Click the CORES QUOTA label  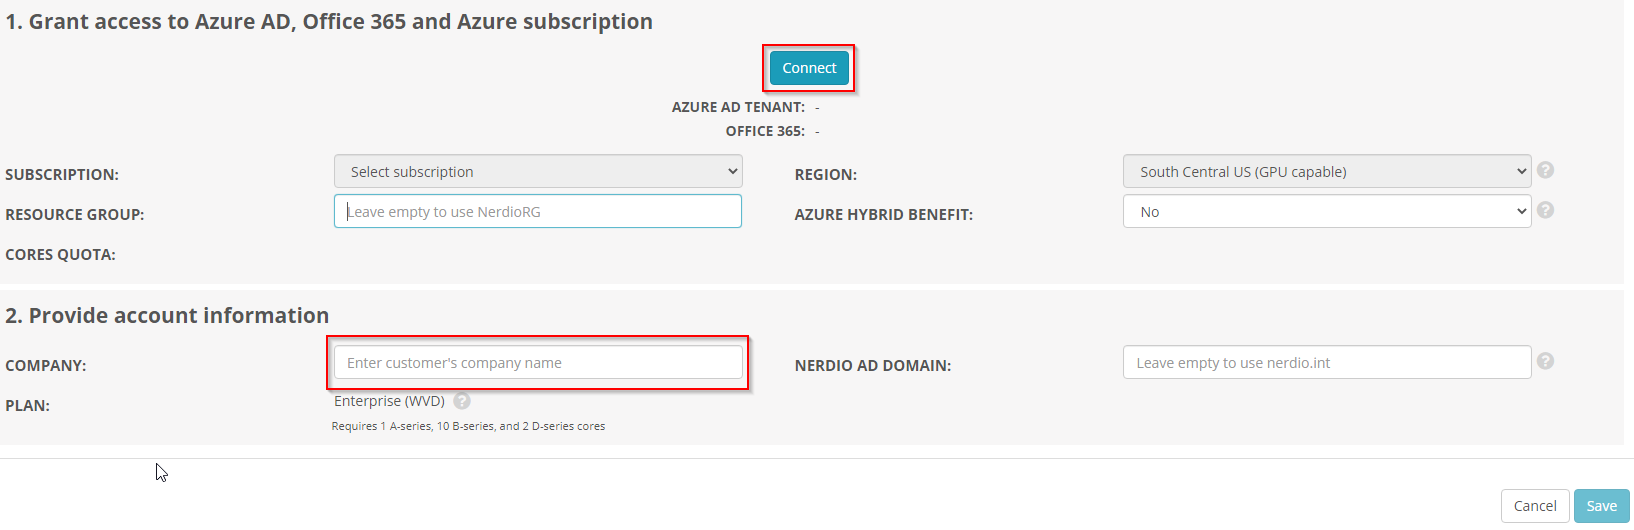(60, 255)
